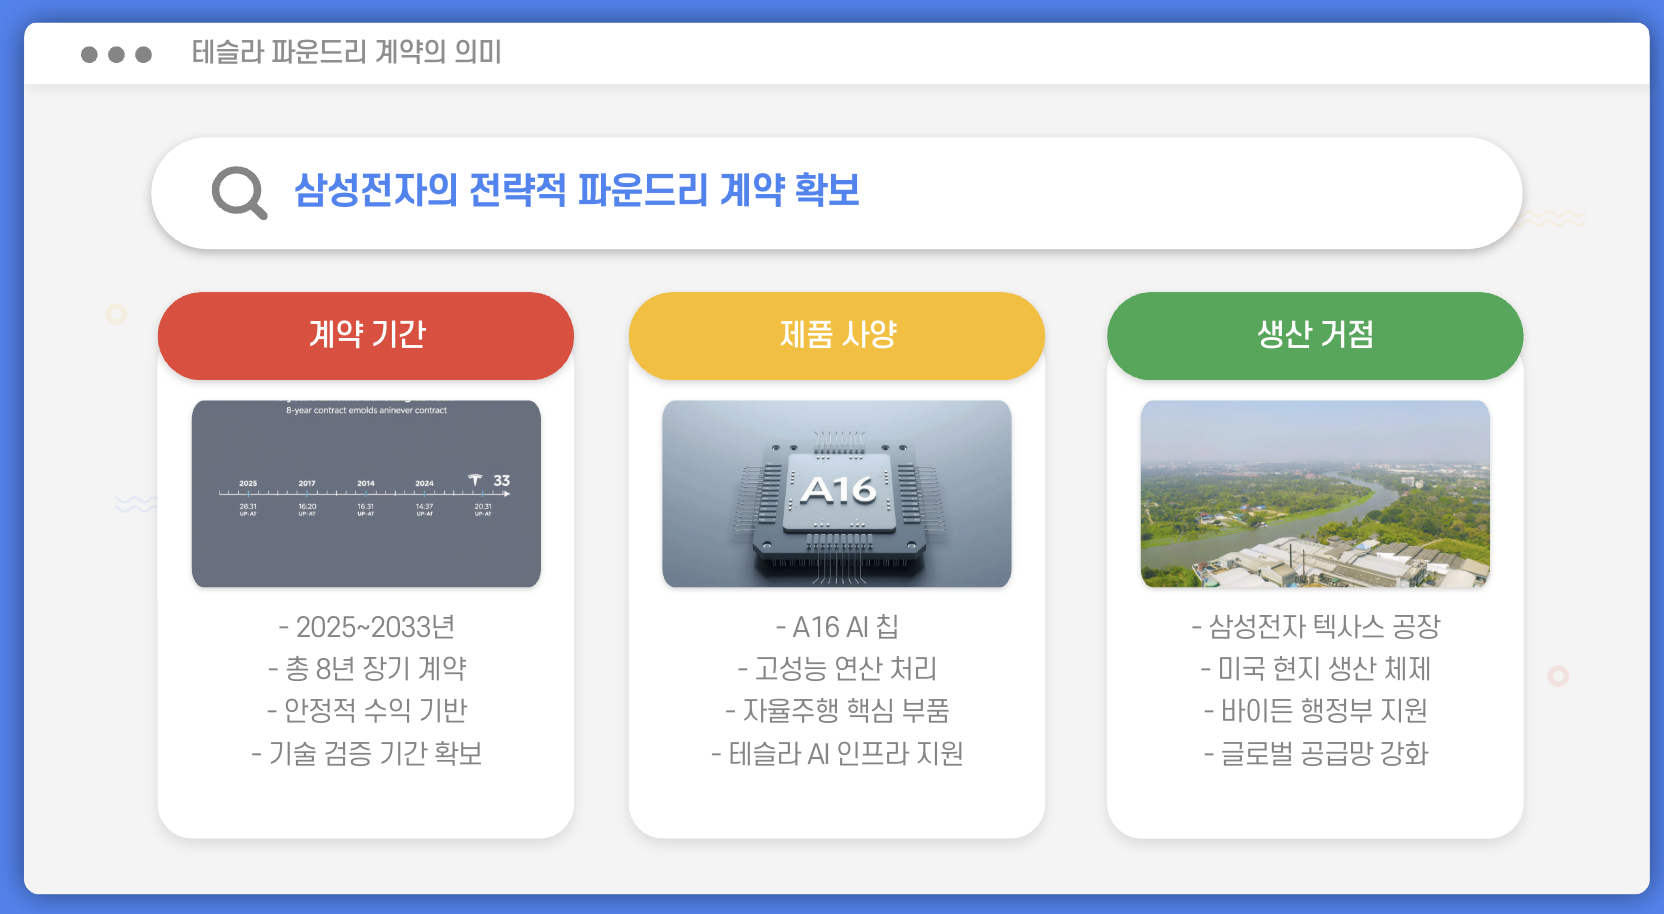This screenshot has height=914, width=1664.
Task: Click the text - 글로벌 공급망 강화
Action: tap(1316, 753)
